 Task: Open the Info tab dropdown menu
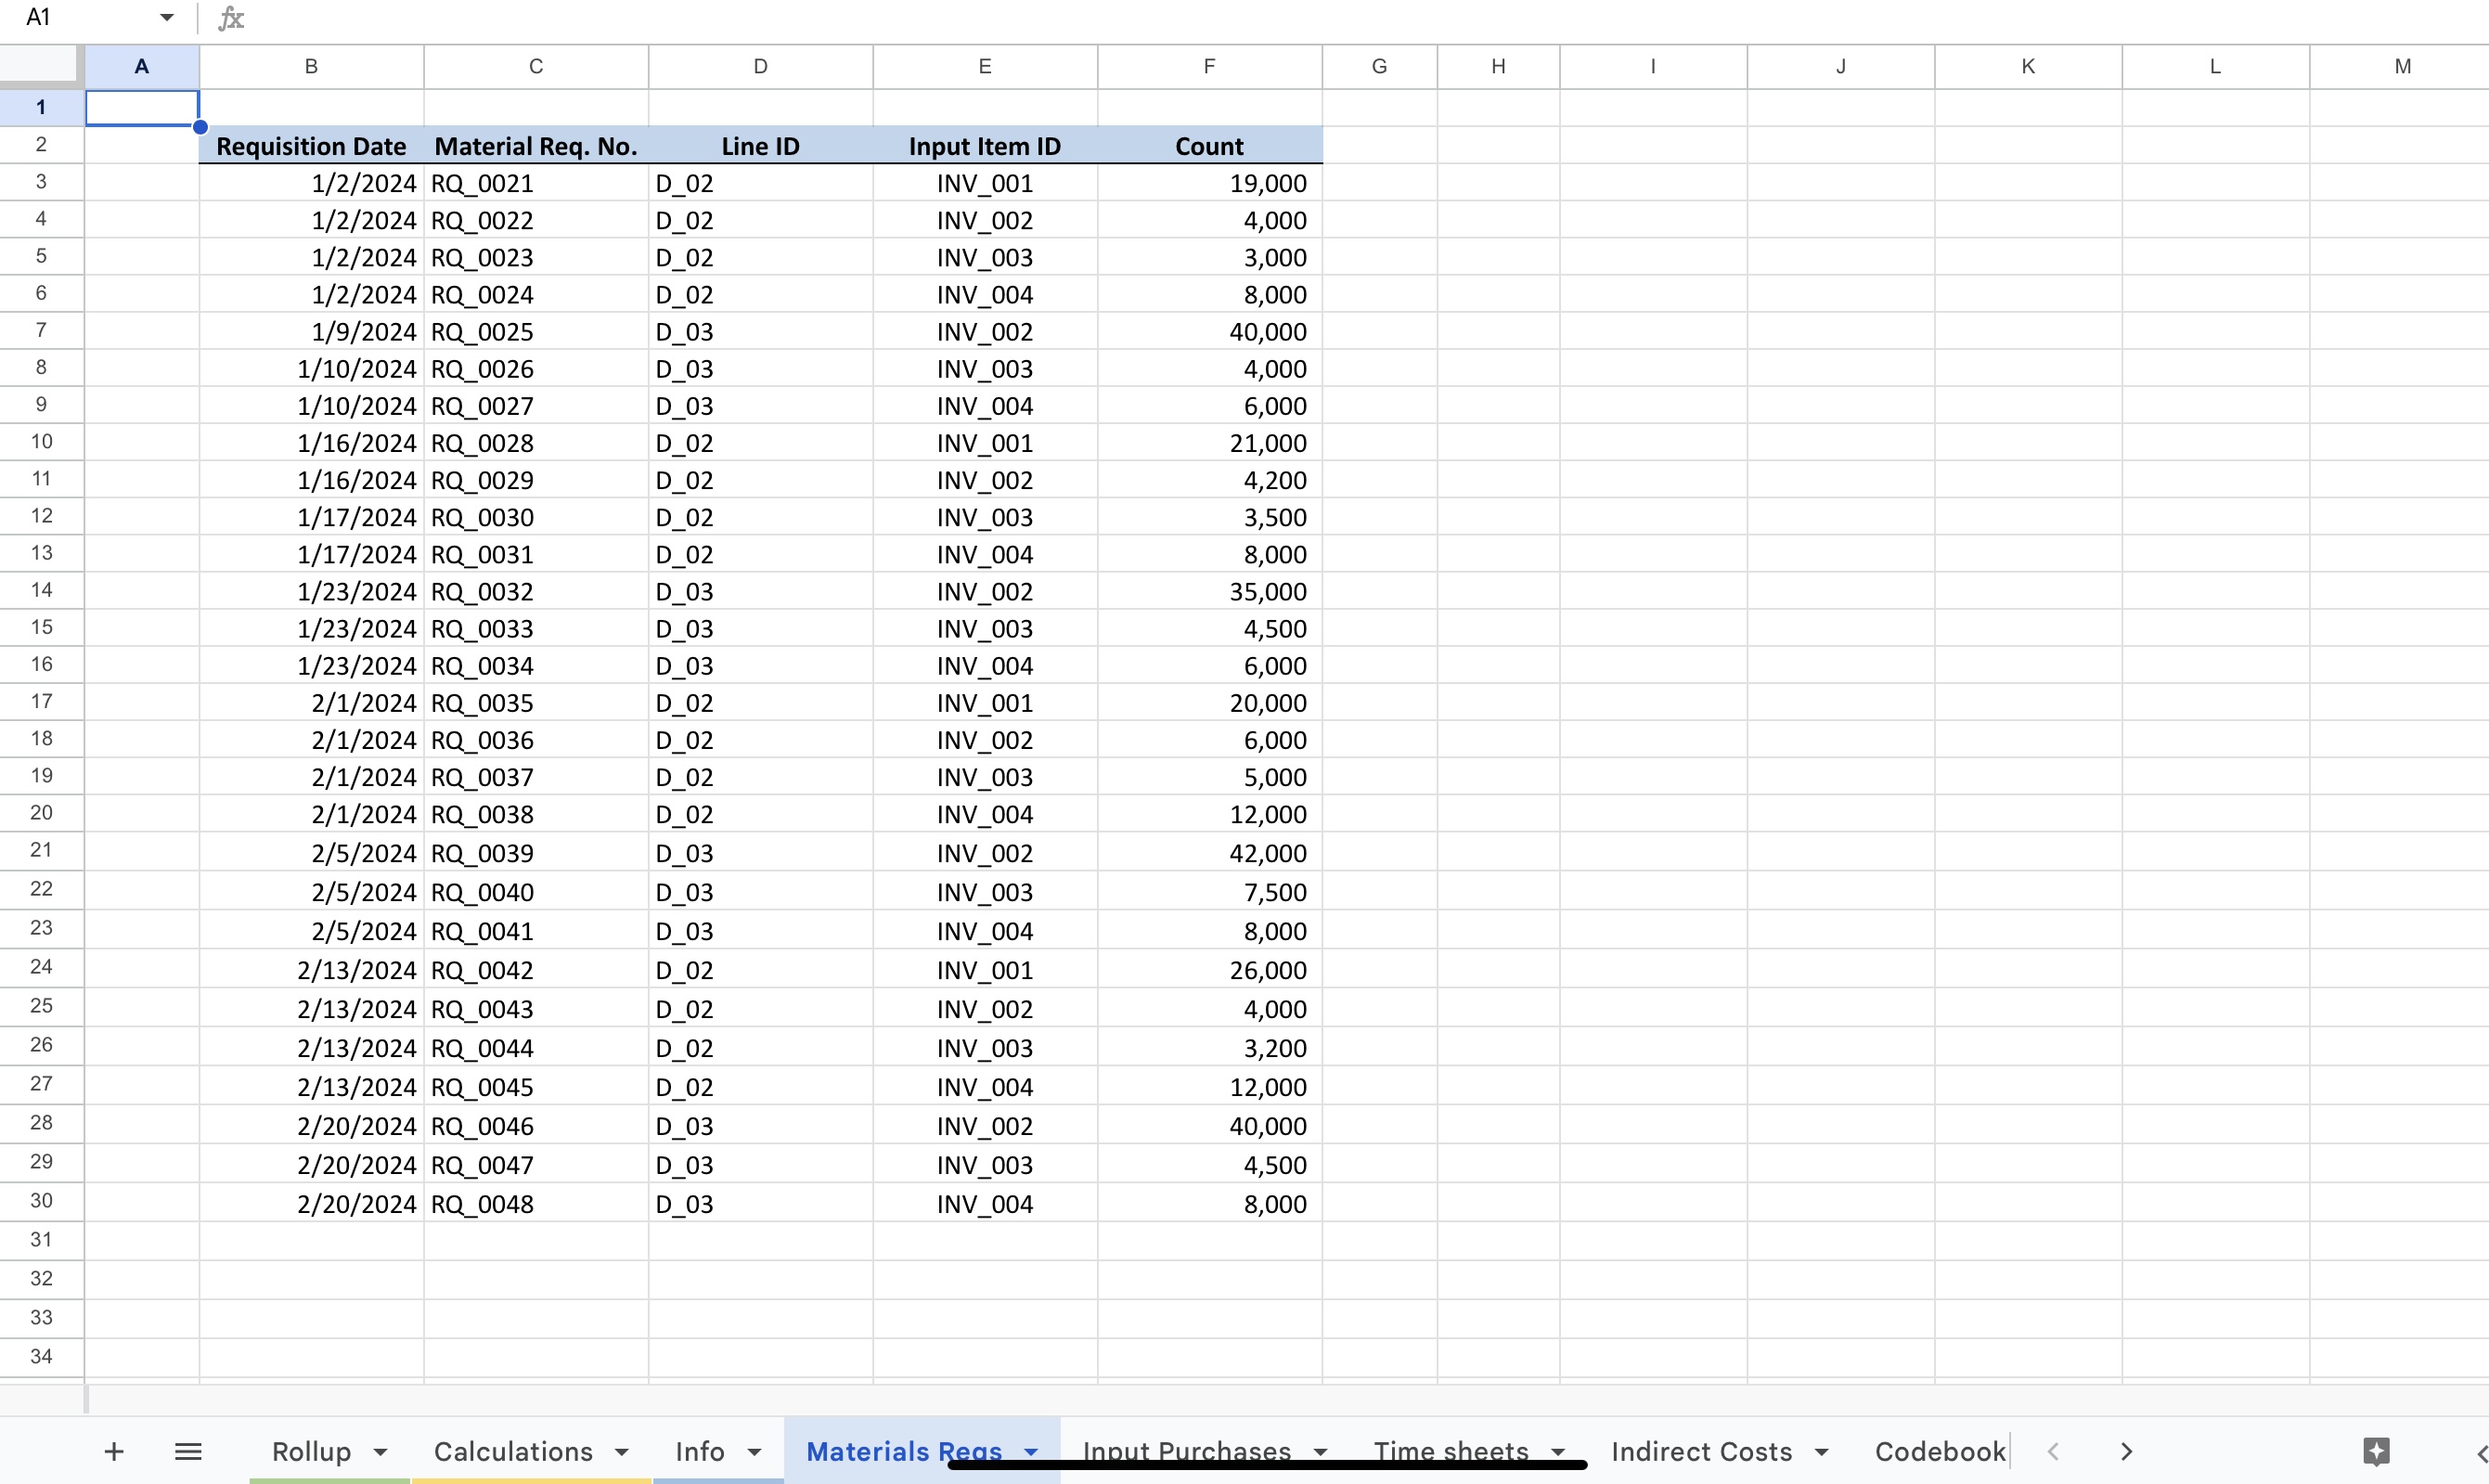pyautogui.click(x=752, y=1451)
